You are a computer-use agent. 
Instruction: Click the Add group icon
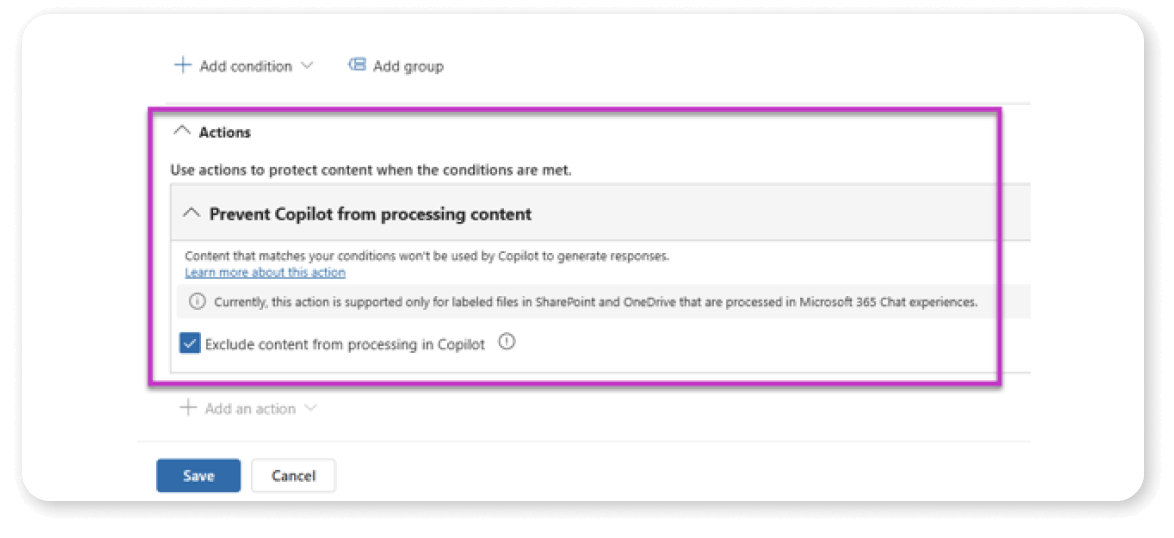click(x=357, y=65)
